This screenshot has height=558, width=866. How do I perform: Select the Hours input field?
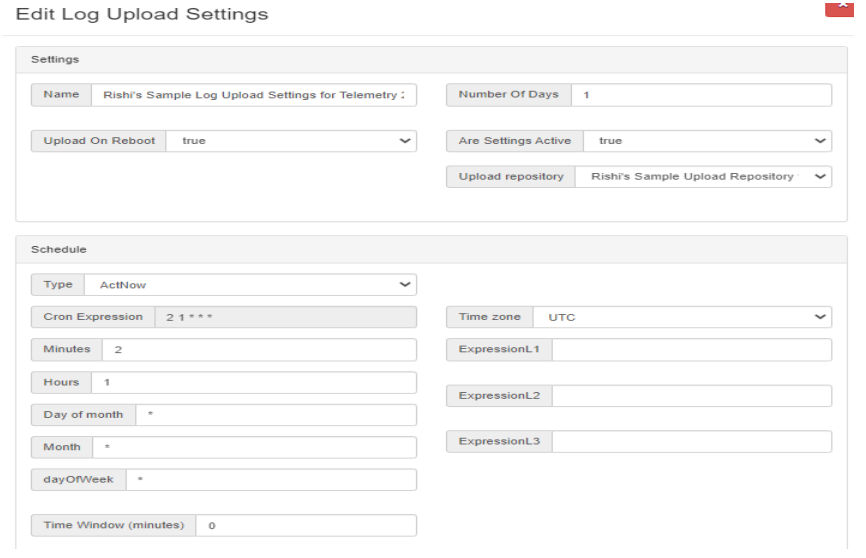tap(253, 383)
